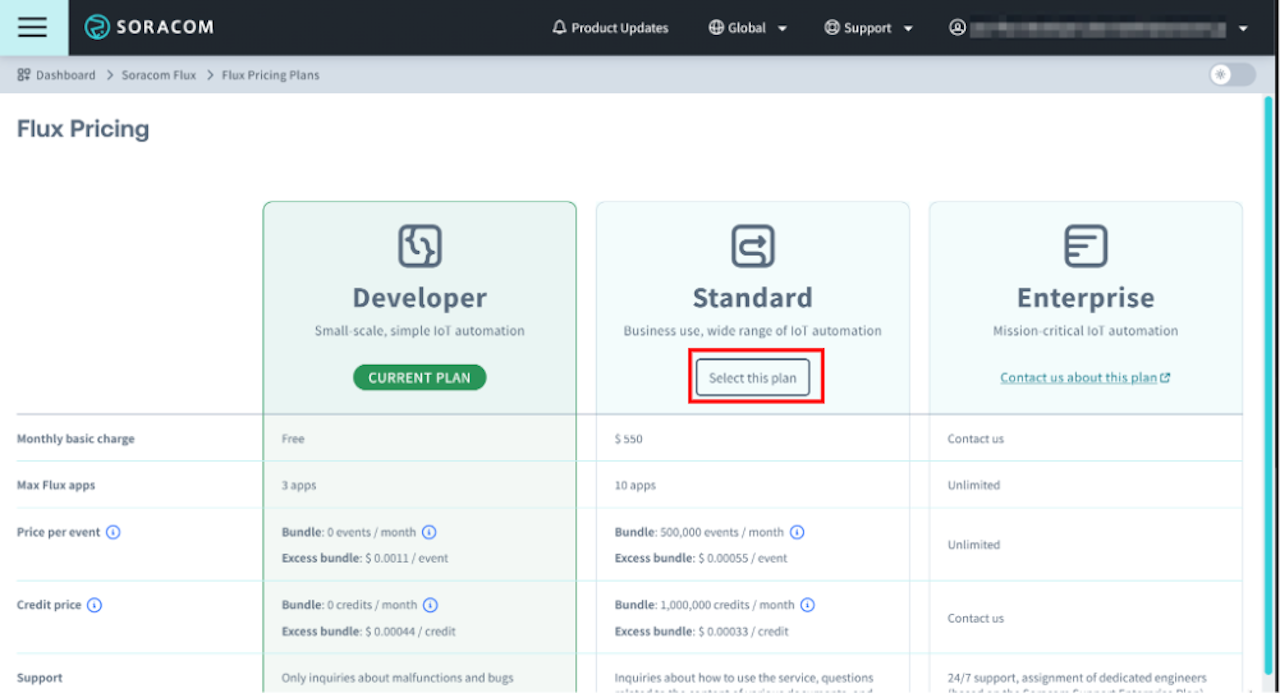
Task: Open Product Updates notifications
Action: tap(610, 28)
